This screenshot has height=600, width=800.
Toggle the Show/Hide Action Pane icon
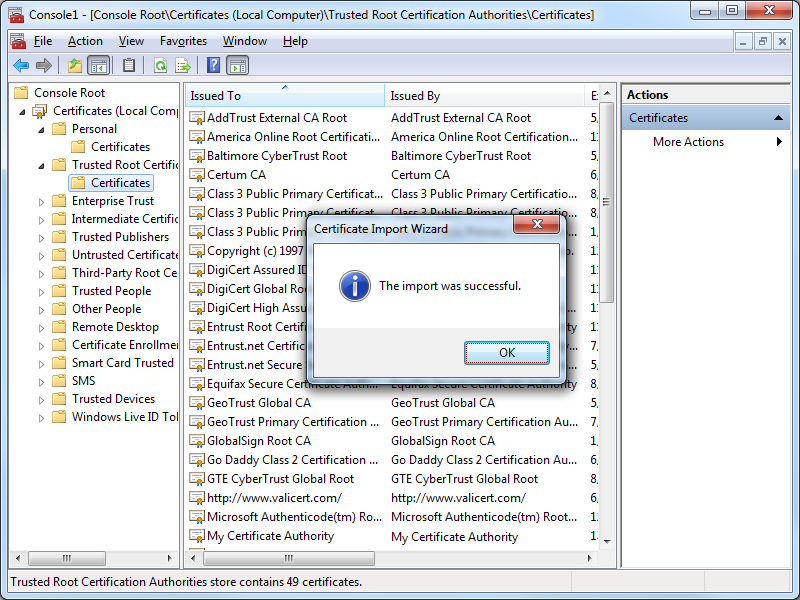[x=237, y=66]
